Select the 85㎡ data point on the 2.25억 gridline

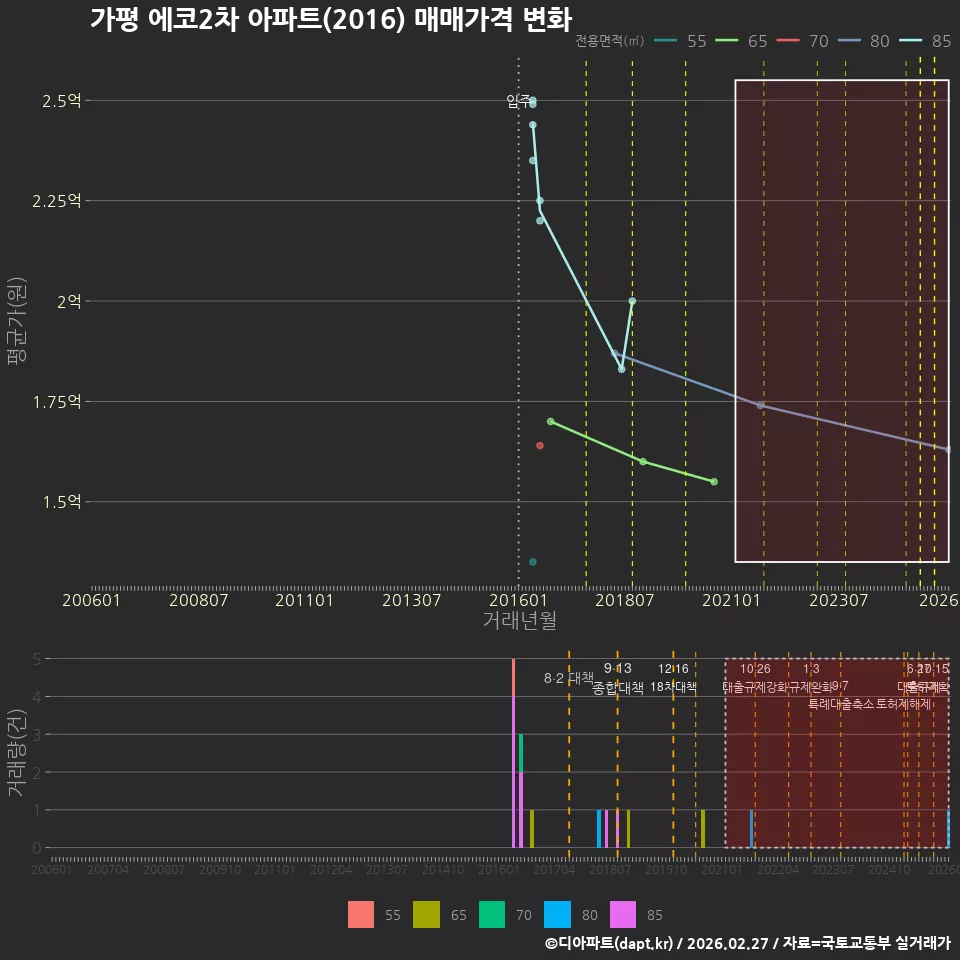point(540,201)
